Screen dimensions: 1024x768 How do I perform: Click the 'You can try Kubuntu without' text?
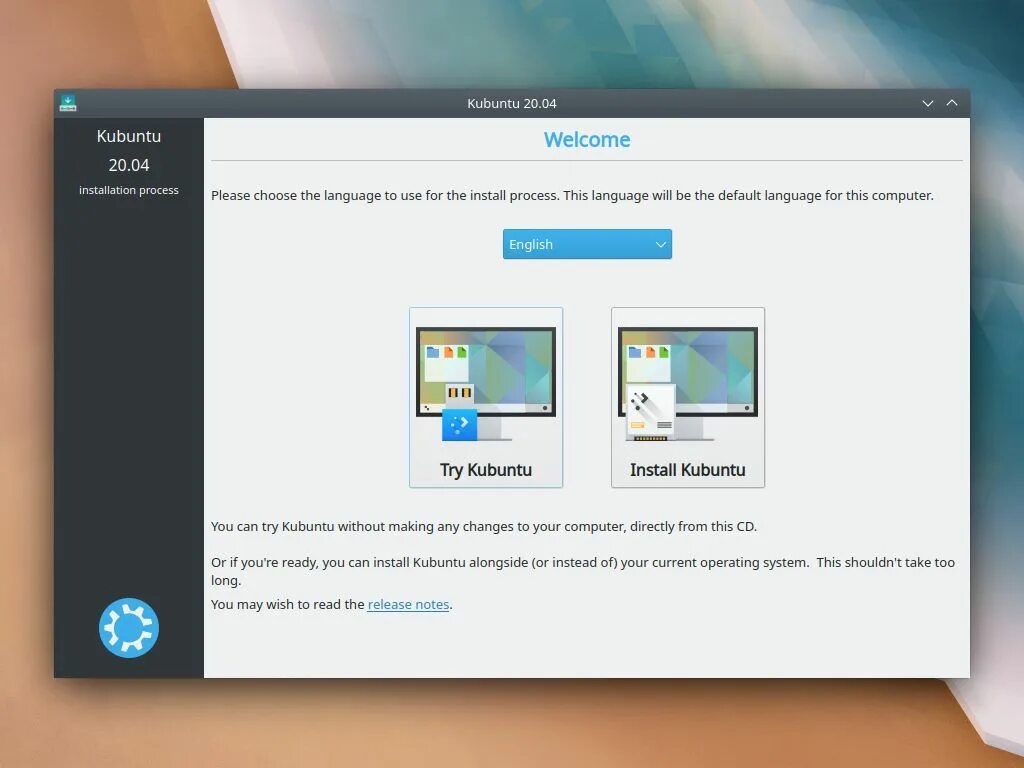pos(484,526)
